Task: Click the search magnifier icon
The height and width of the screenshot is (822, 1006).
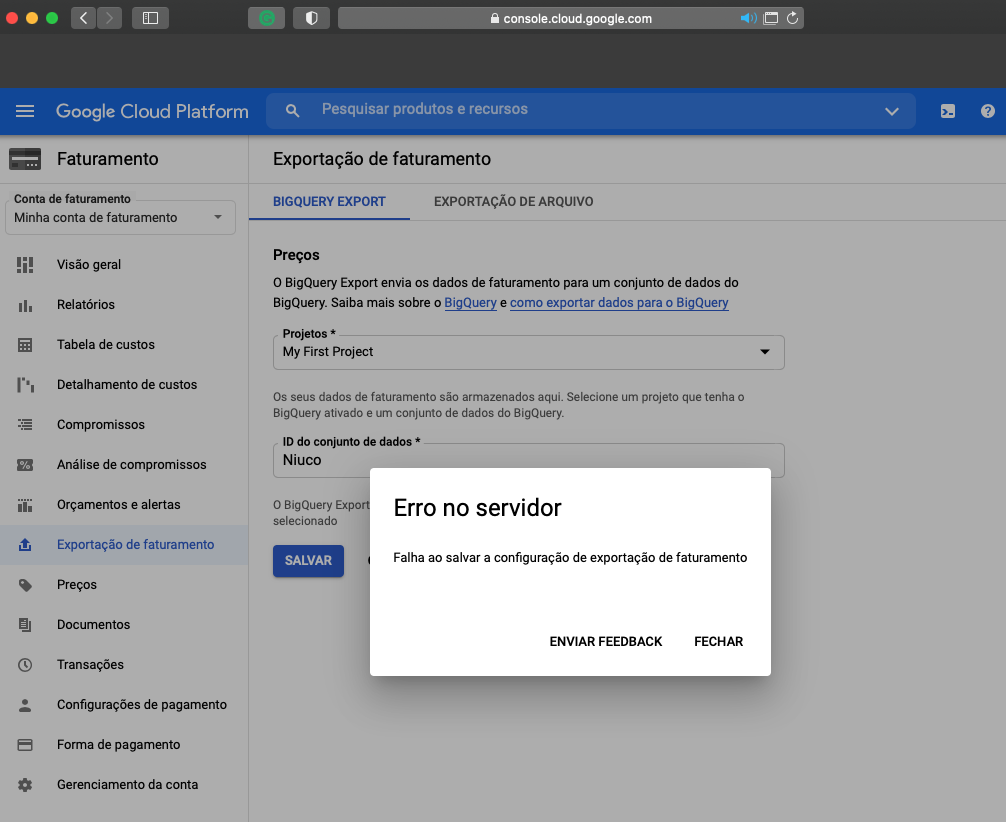Action: pos(293,110)
